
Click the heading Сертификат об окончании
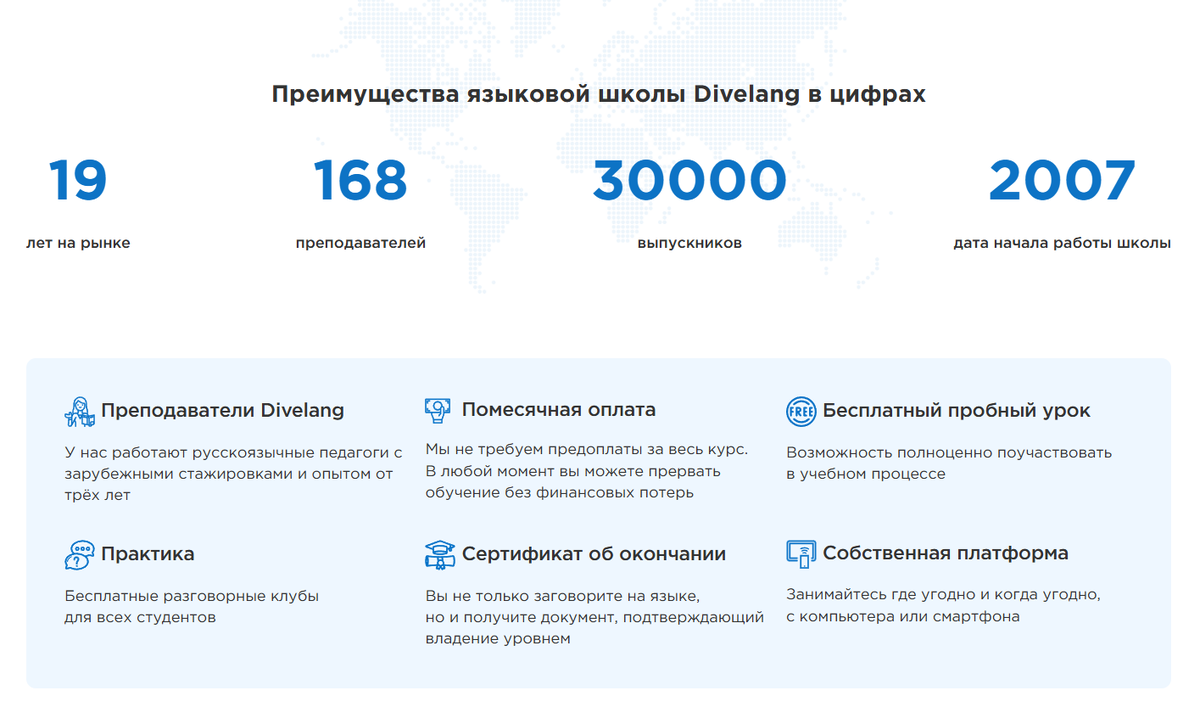tap(594, 554)
